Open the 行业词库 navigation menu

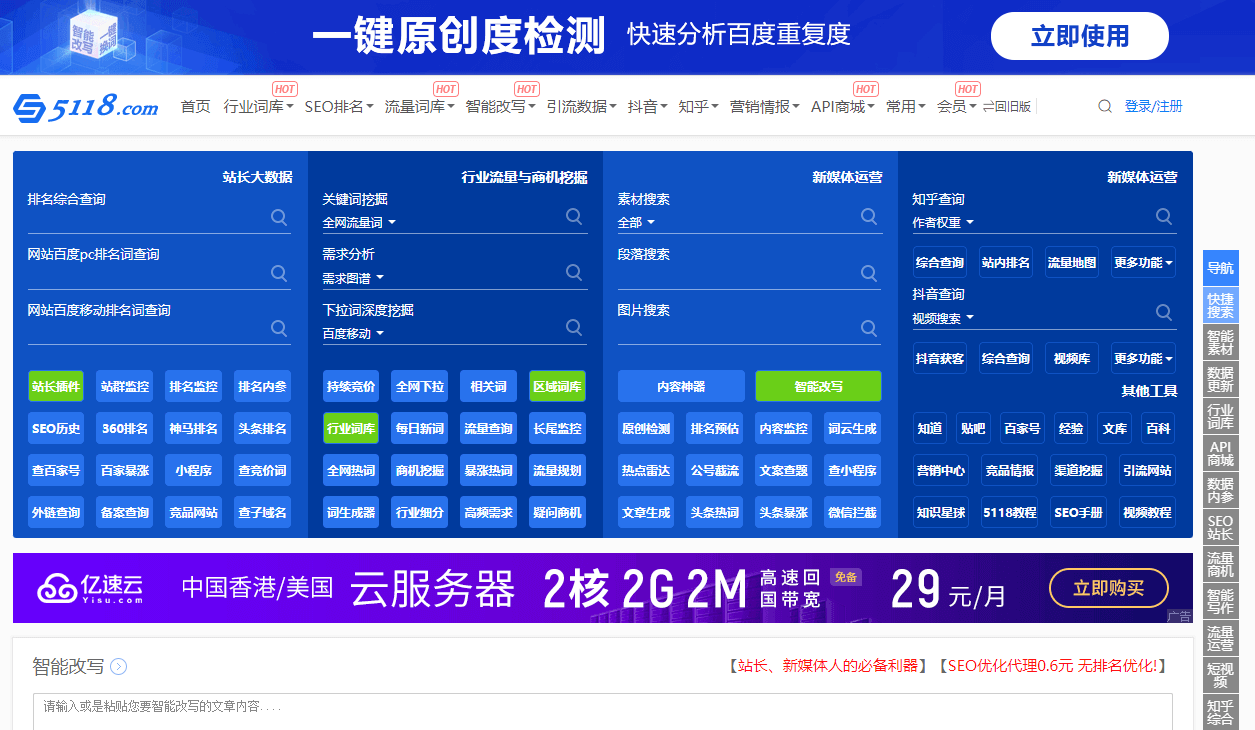coord(253,105)
